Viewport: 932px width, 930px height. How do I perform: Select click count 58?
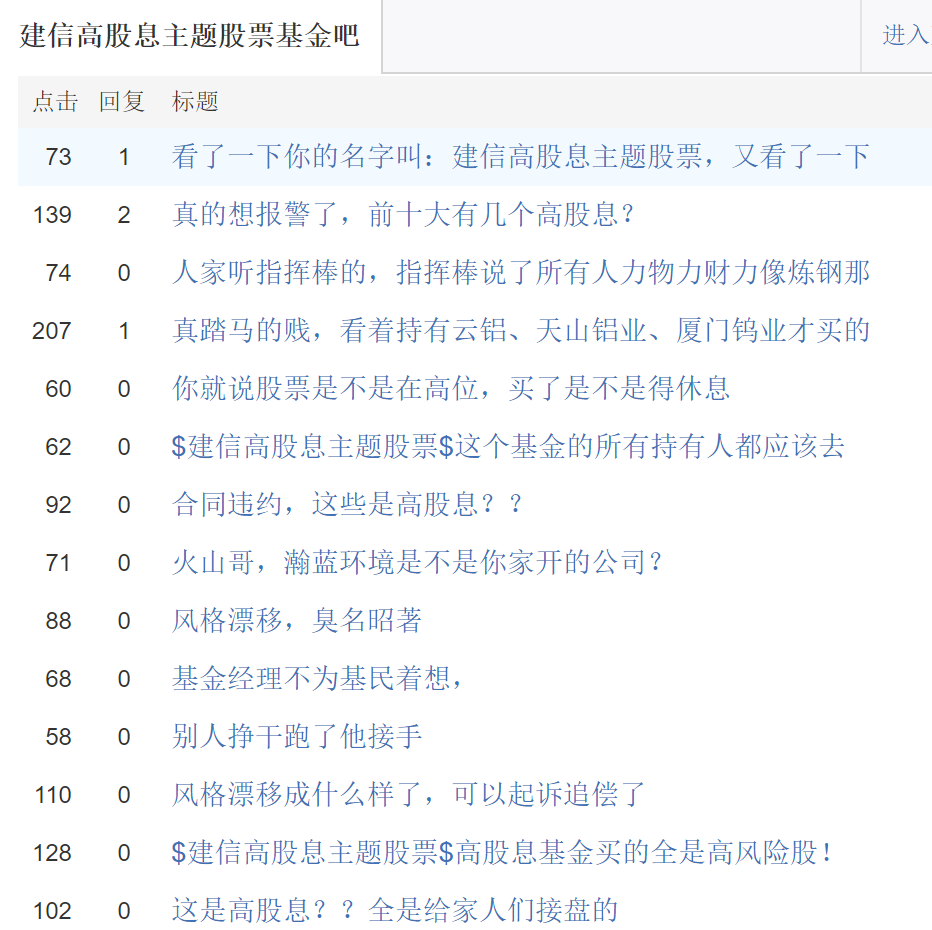click(58, 737)
